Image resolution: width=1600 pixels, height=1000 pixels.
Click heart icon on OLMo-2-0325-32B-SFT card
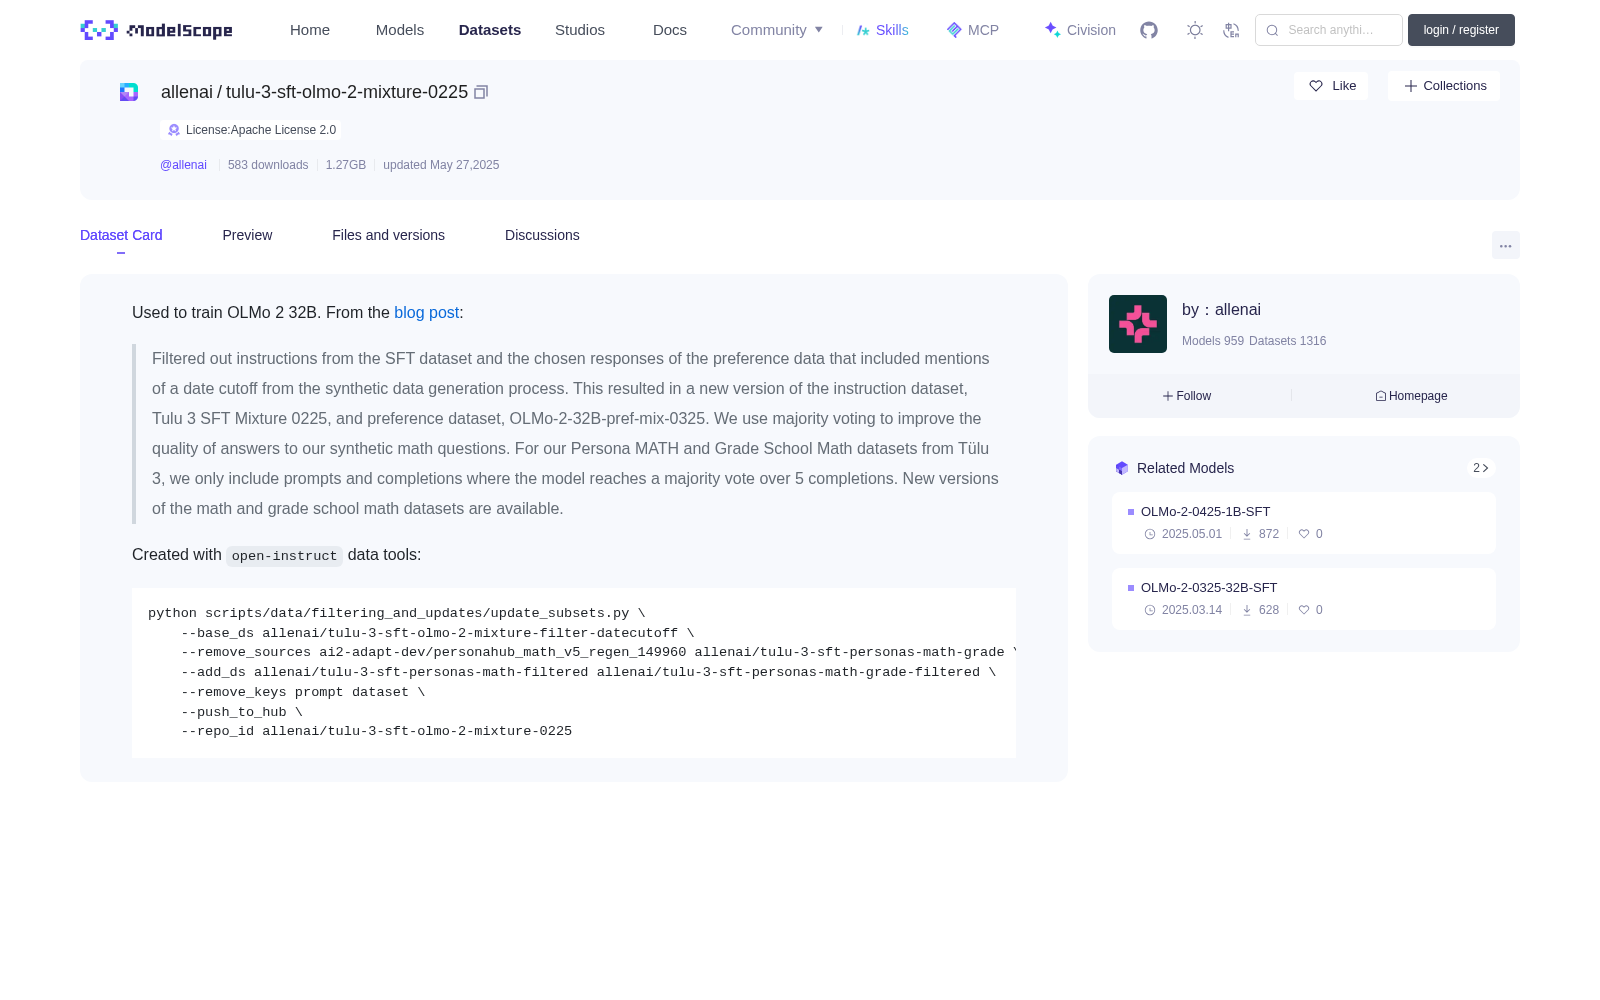[x=1304, y=610]
